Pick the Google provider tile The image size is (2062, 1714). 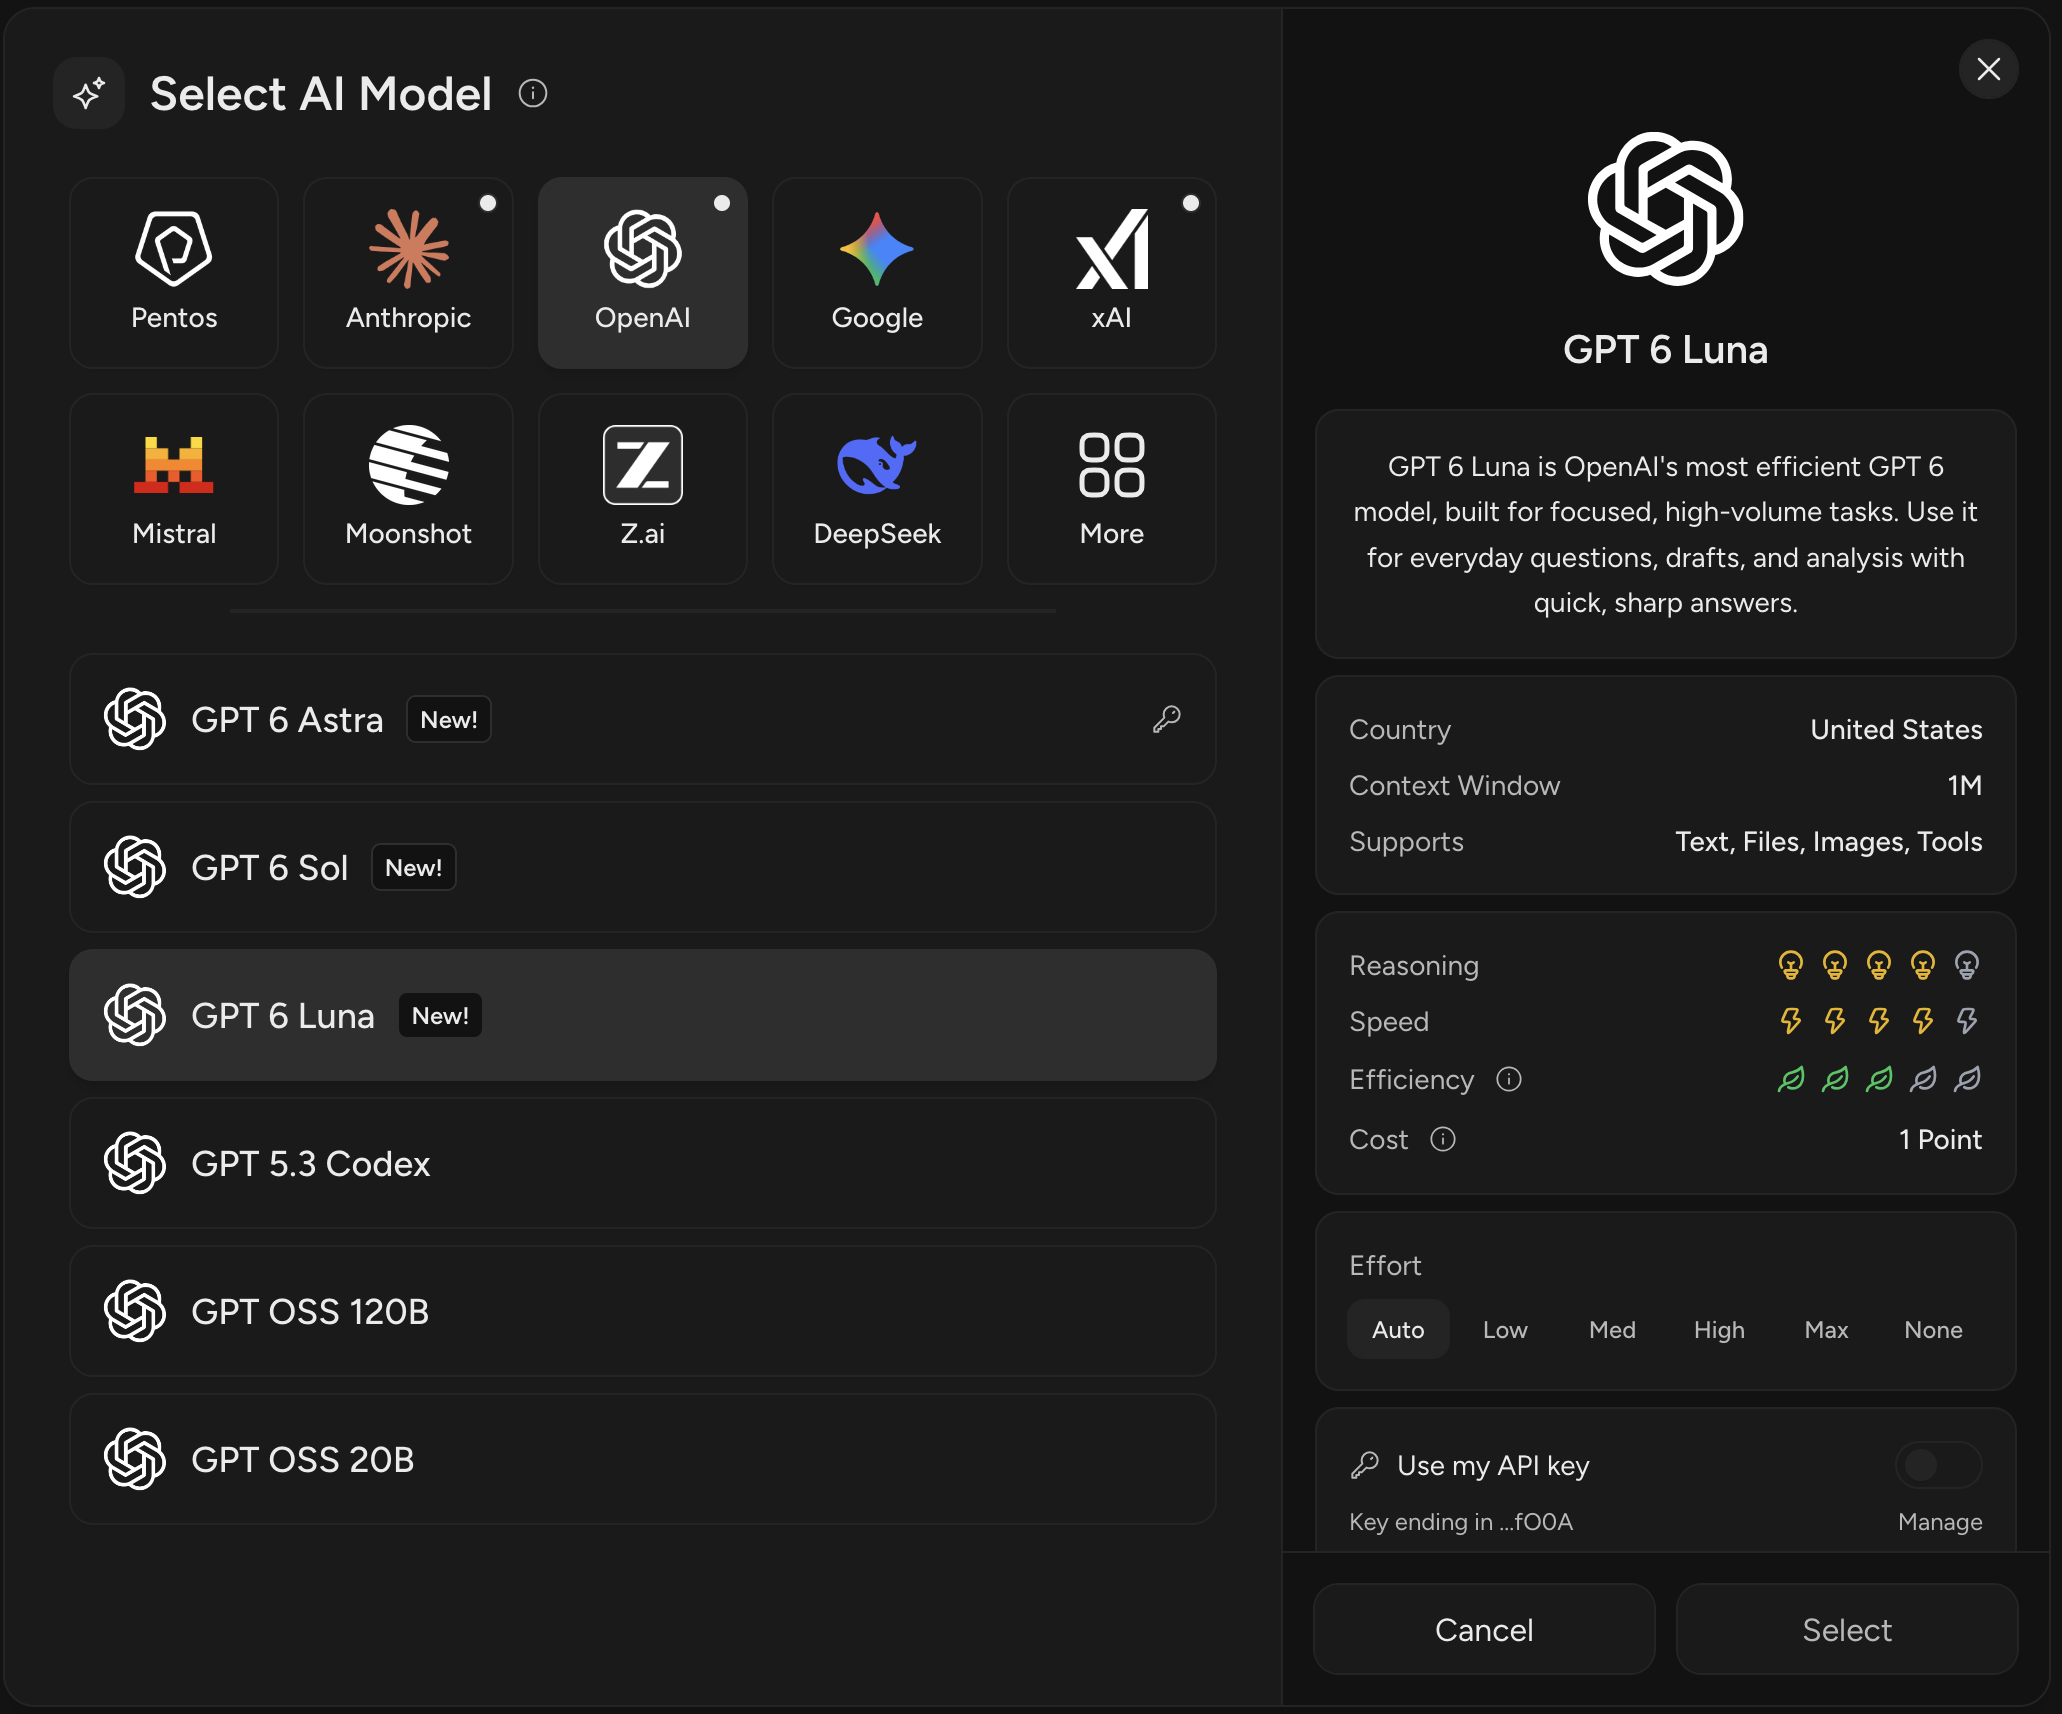point(877,272)
